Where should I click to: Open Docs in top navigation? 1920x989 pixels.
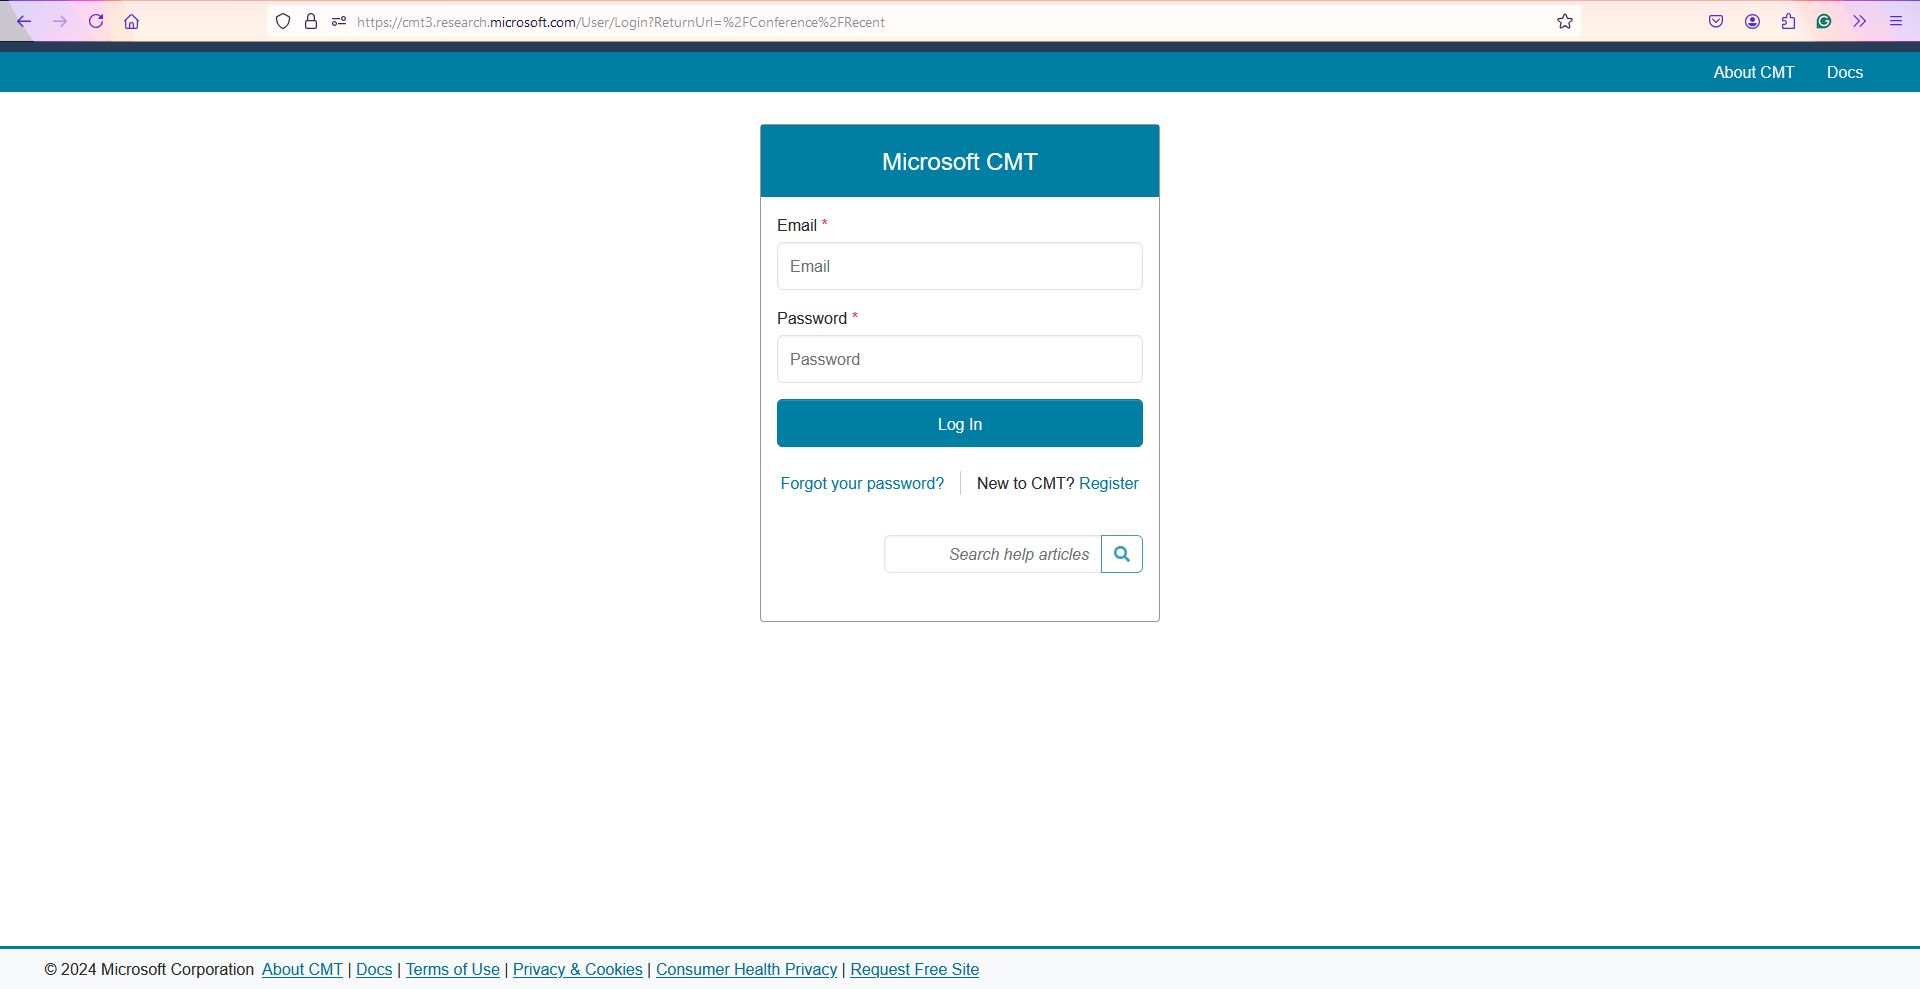pos(1845,72)
